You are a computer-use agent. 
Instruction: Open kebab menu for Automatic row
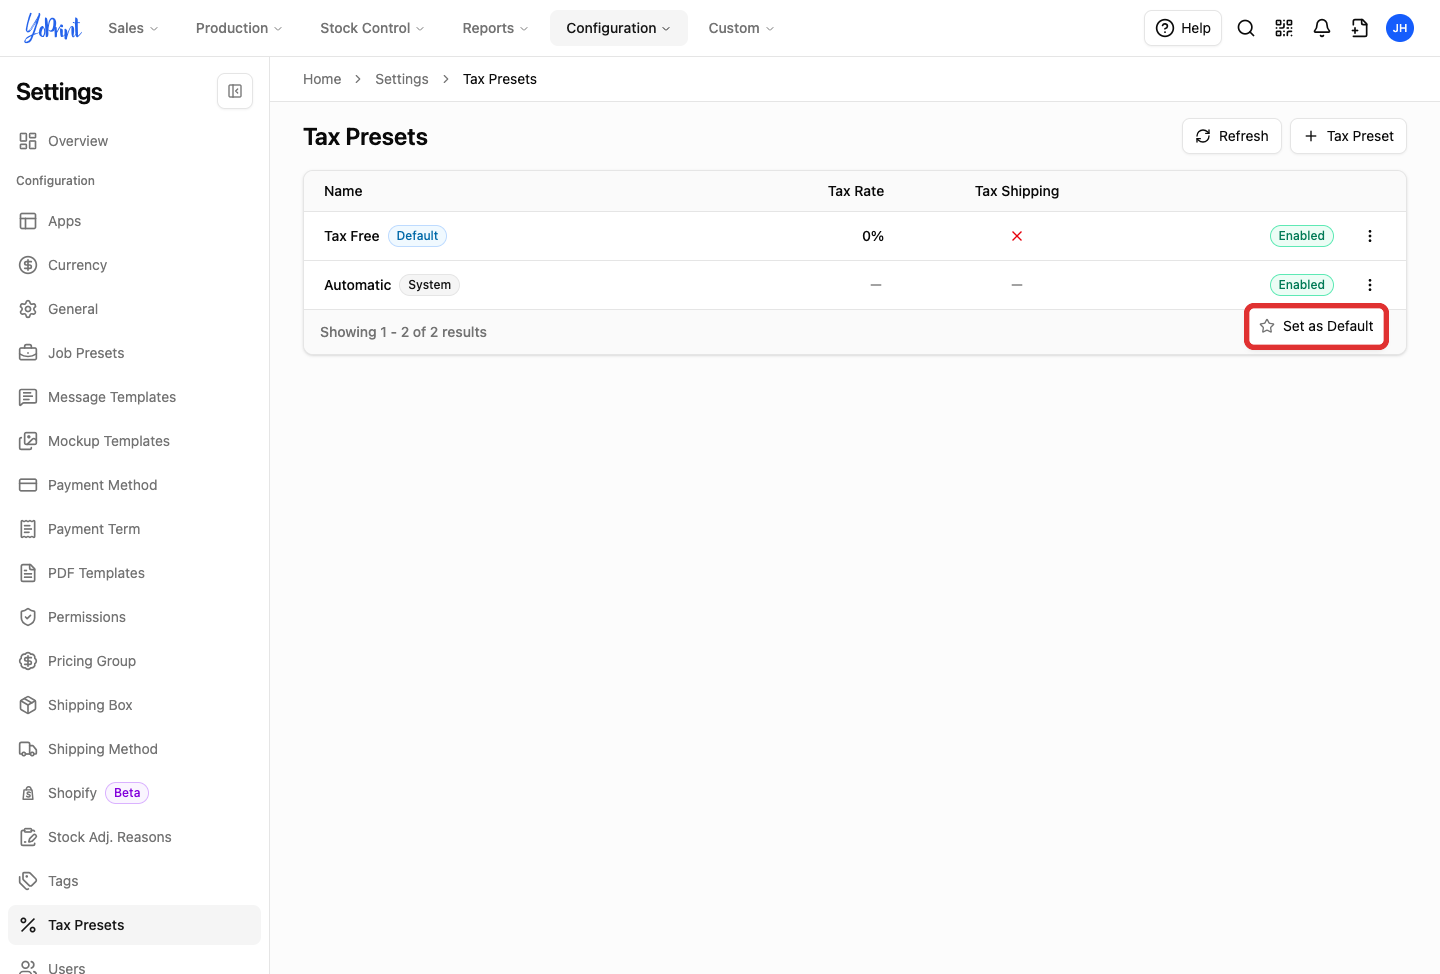(1370, 285)
